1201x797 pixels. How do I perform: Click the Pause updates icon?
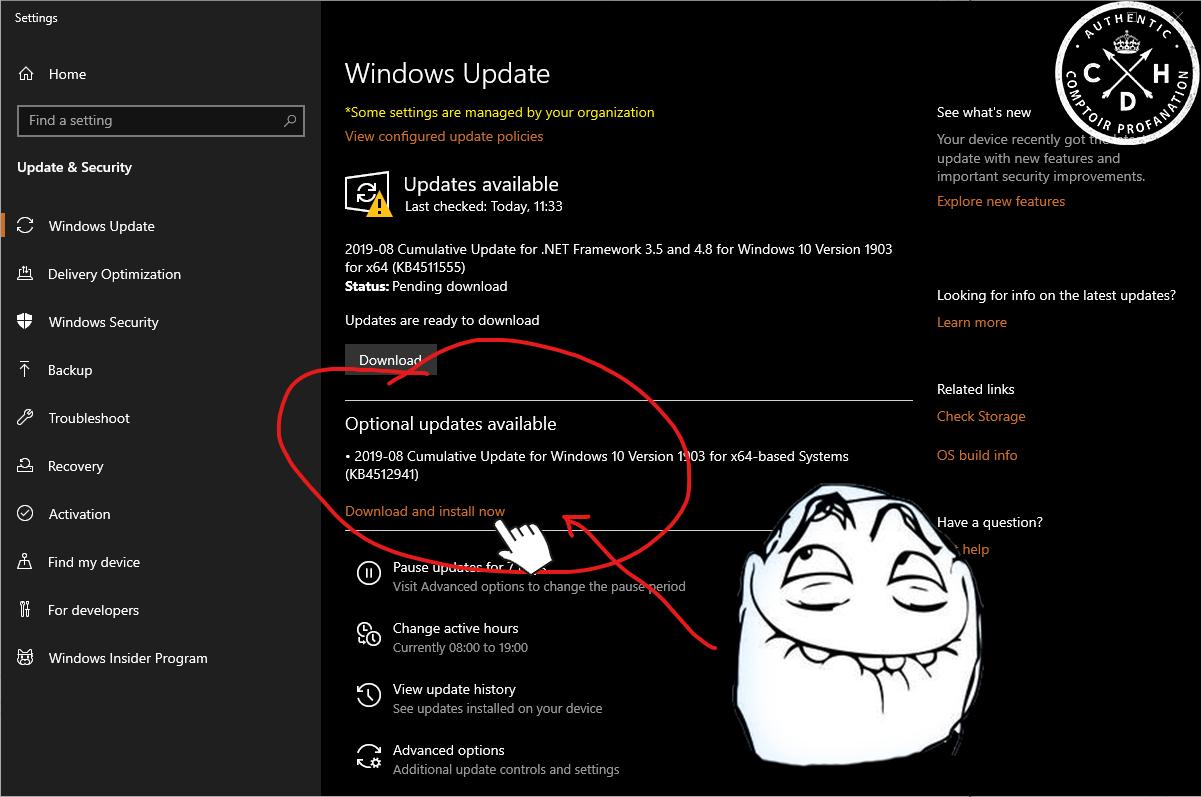point(369,573)
